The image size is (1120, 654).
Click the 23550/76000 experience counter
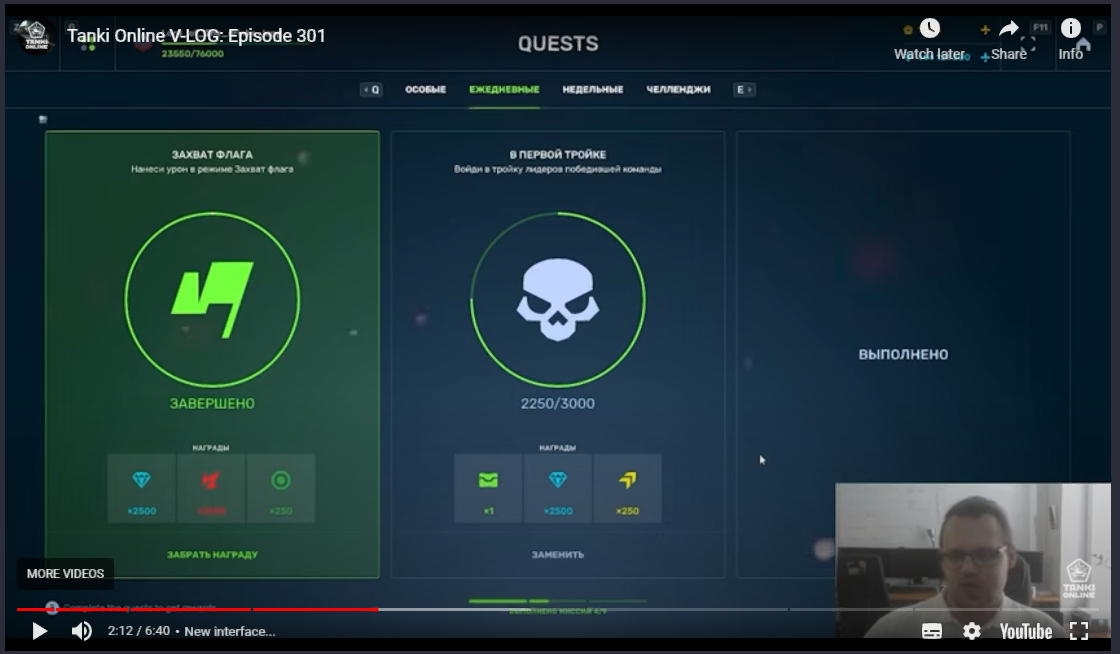192,54
